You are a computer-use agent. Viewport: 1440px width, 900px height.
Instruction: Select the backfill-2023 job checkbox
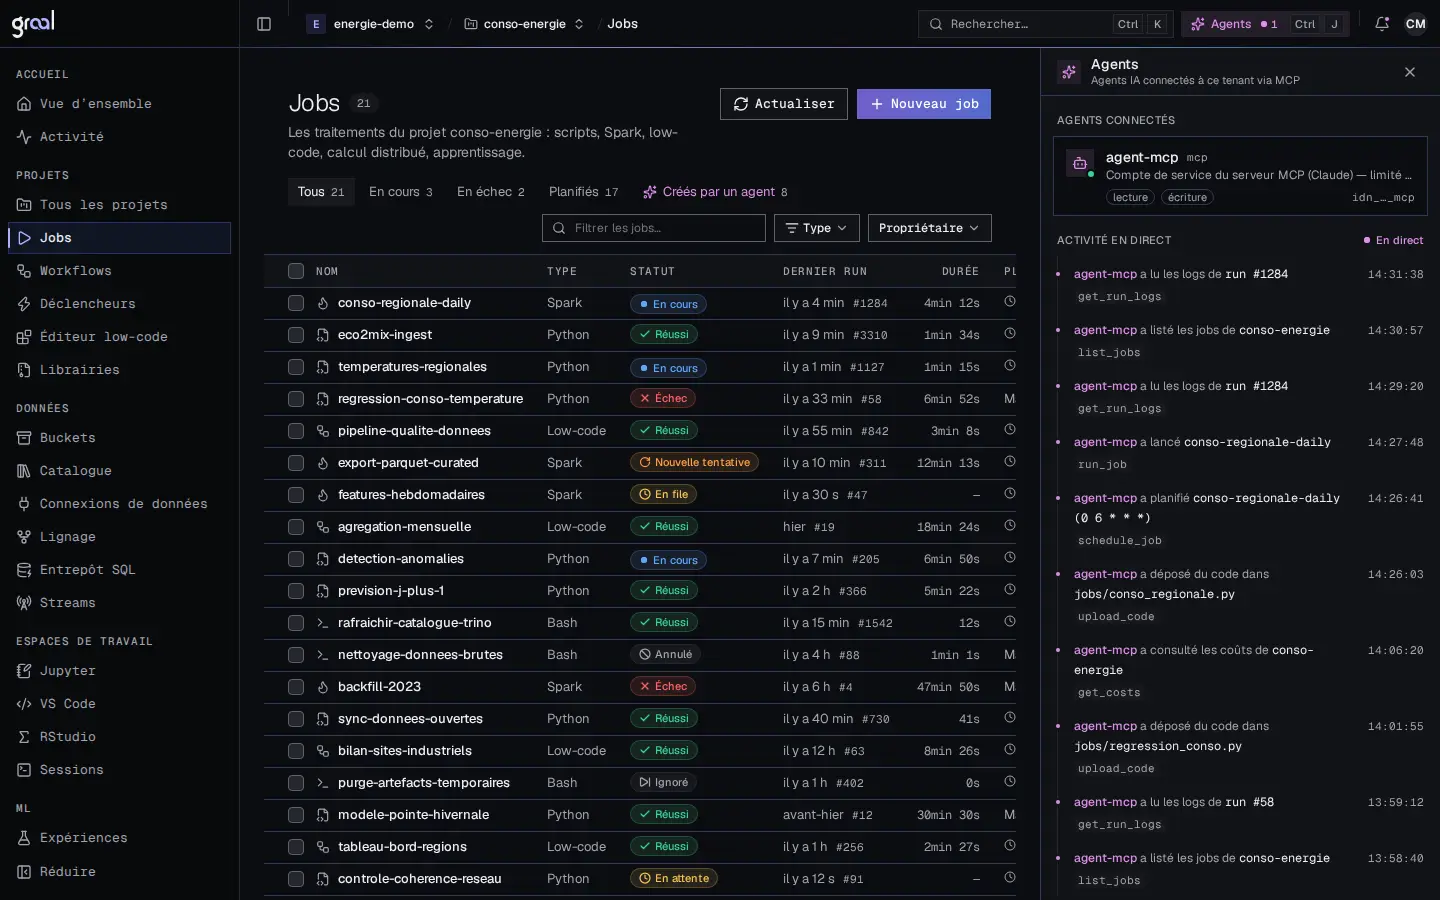(x=296, y=687)
